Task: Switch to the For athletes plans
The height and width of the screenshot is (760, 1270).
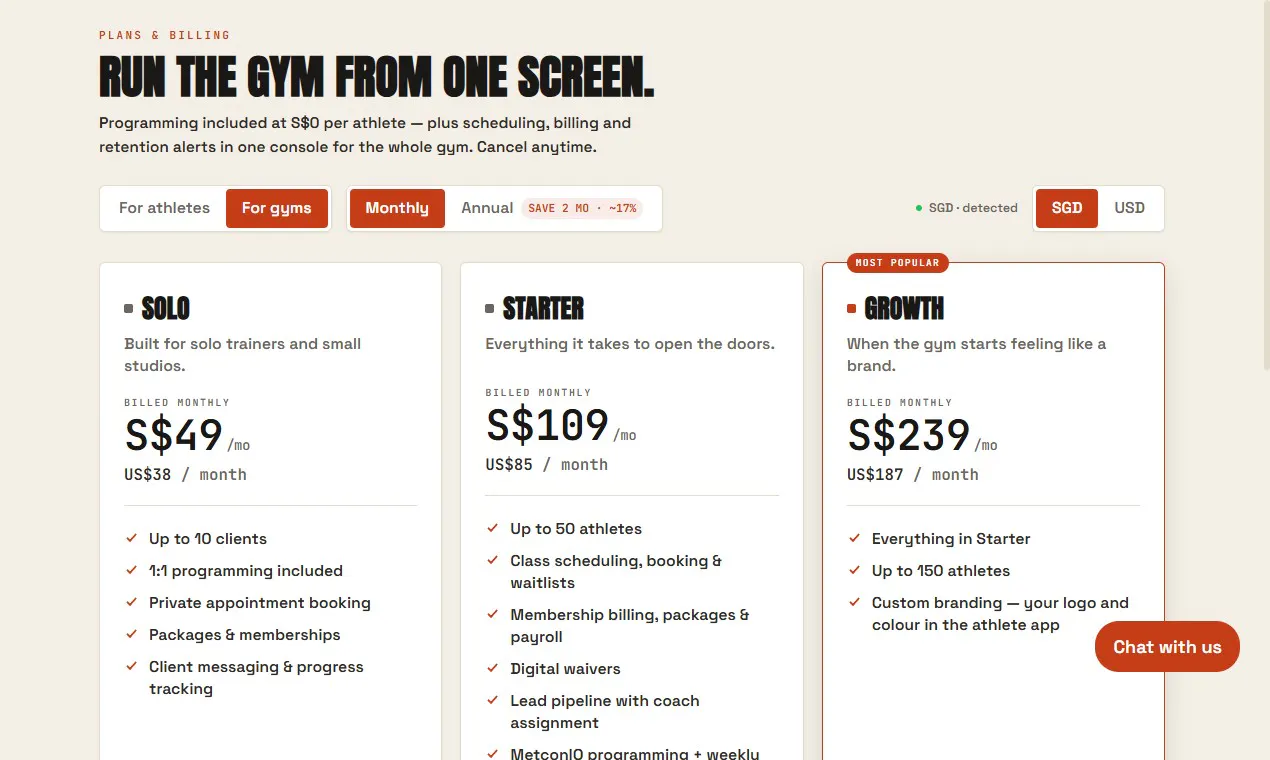Action: 164,208
